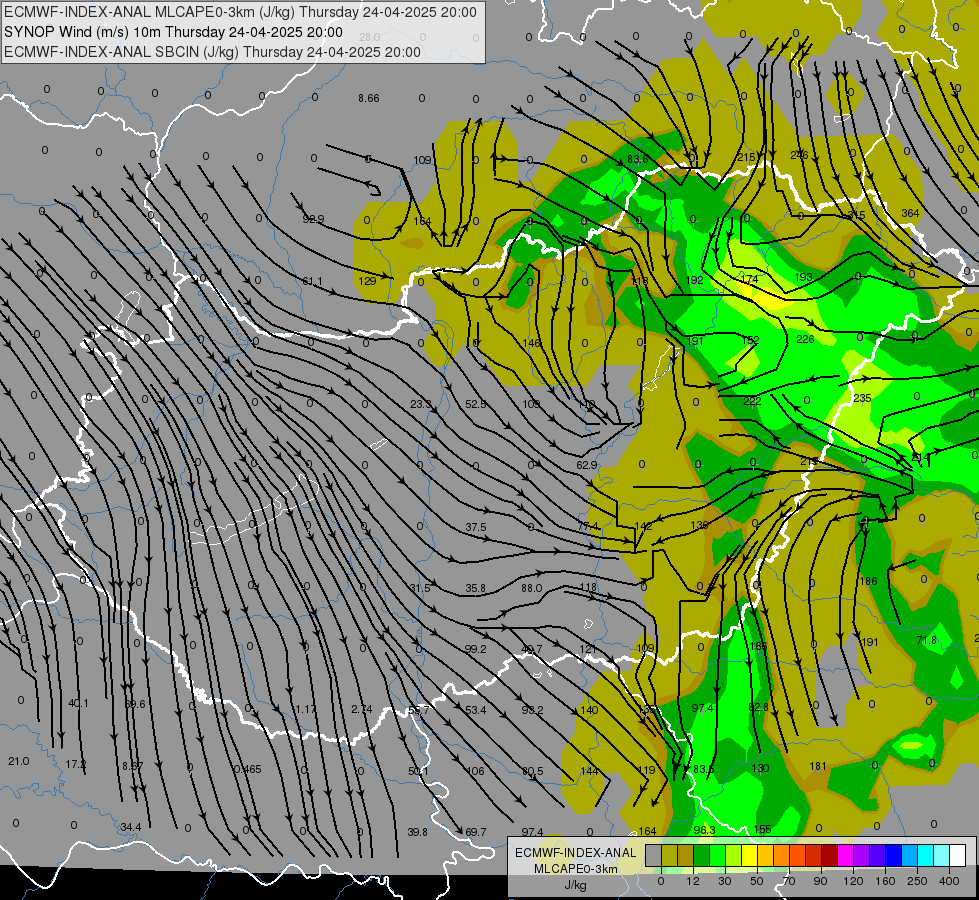This screenshot has height=900, width=979.
Task: Click the 71.8 value on the map
Action: click(927, 640)
